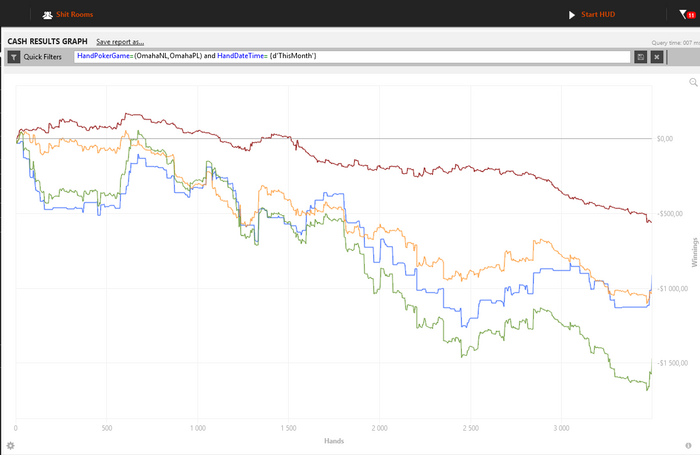Click the HandDateTime token in filter
Screen dimensions: 700x455
241,56
